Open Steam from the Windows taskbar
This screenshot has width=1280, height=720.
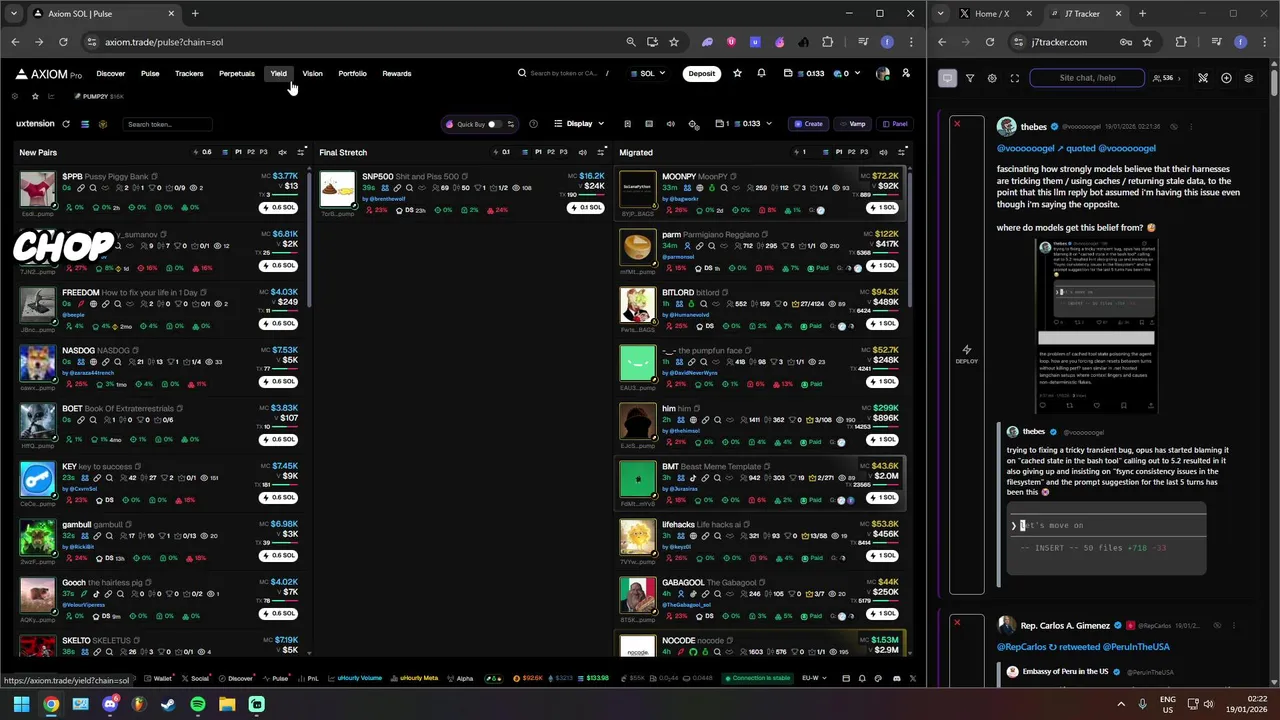pyautogui.click(x=168, y=704)
